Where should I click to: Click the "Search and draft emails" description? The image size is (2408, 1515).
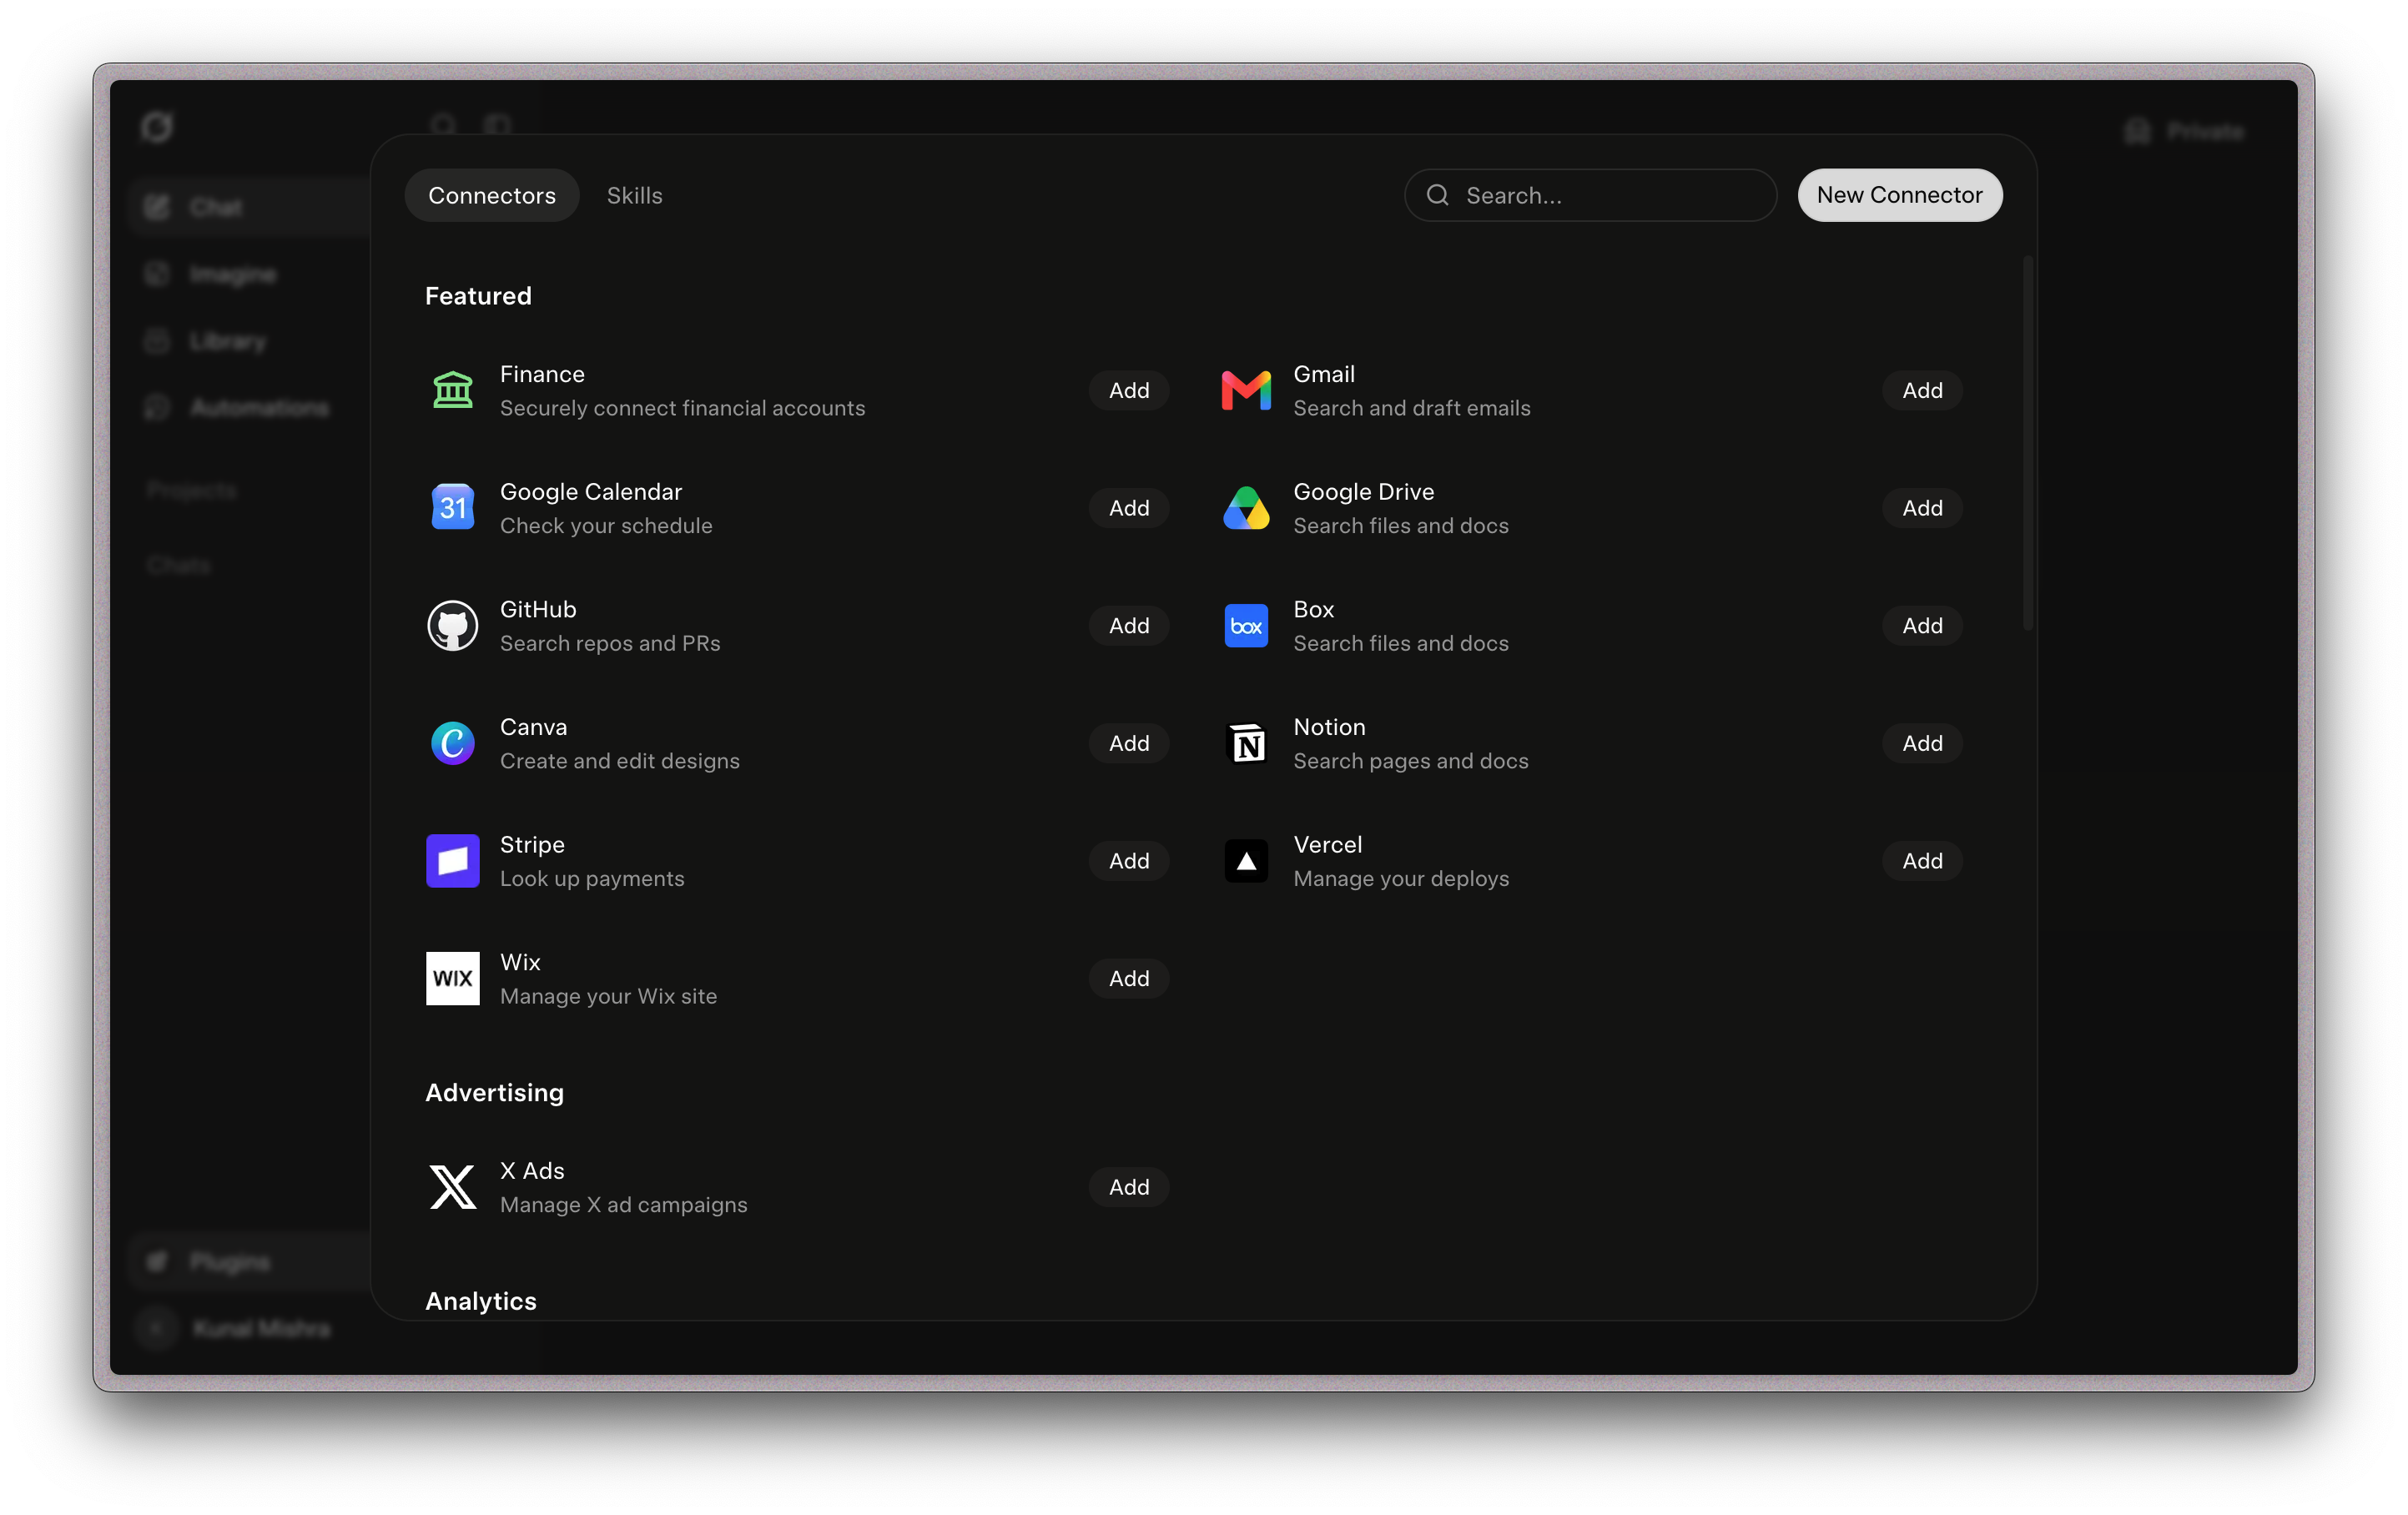pyautogui.click(x=1412, y=408)
